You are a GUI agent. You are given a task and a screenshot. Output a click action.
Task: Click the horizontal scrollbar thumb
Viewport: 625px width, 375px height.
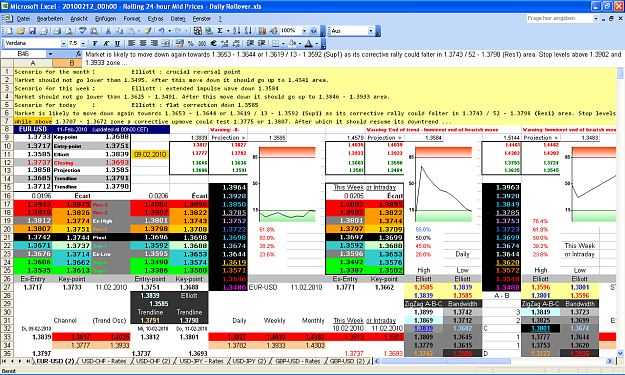446,361
